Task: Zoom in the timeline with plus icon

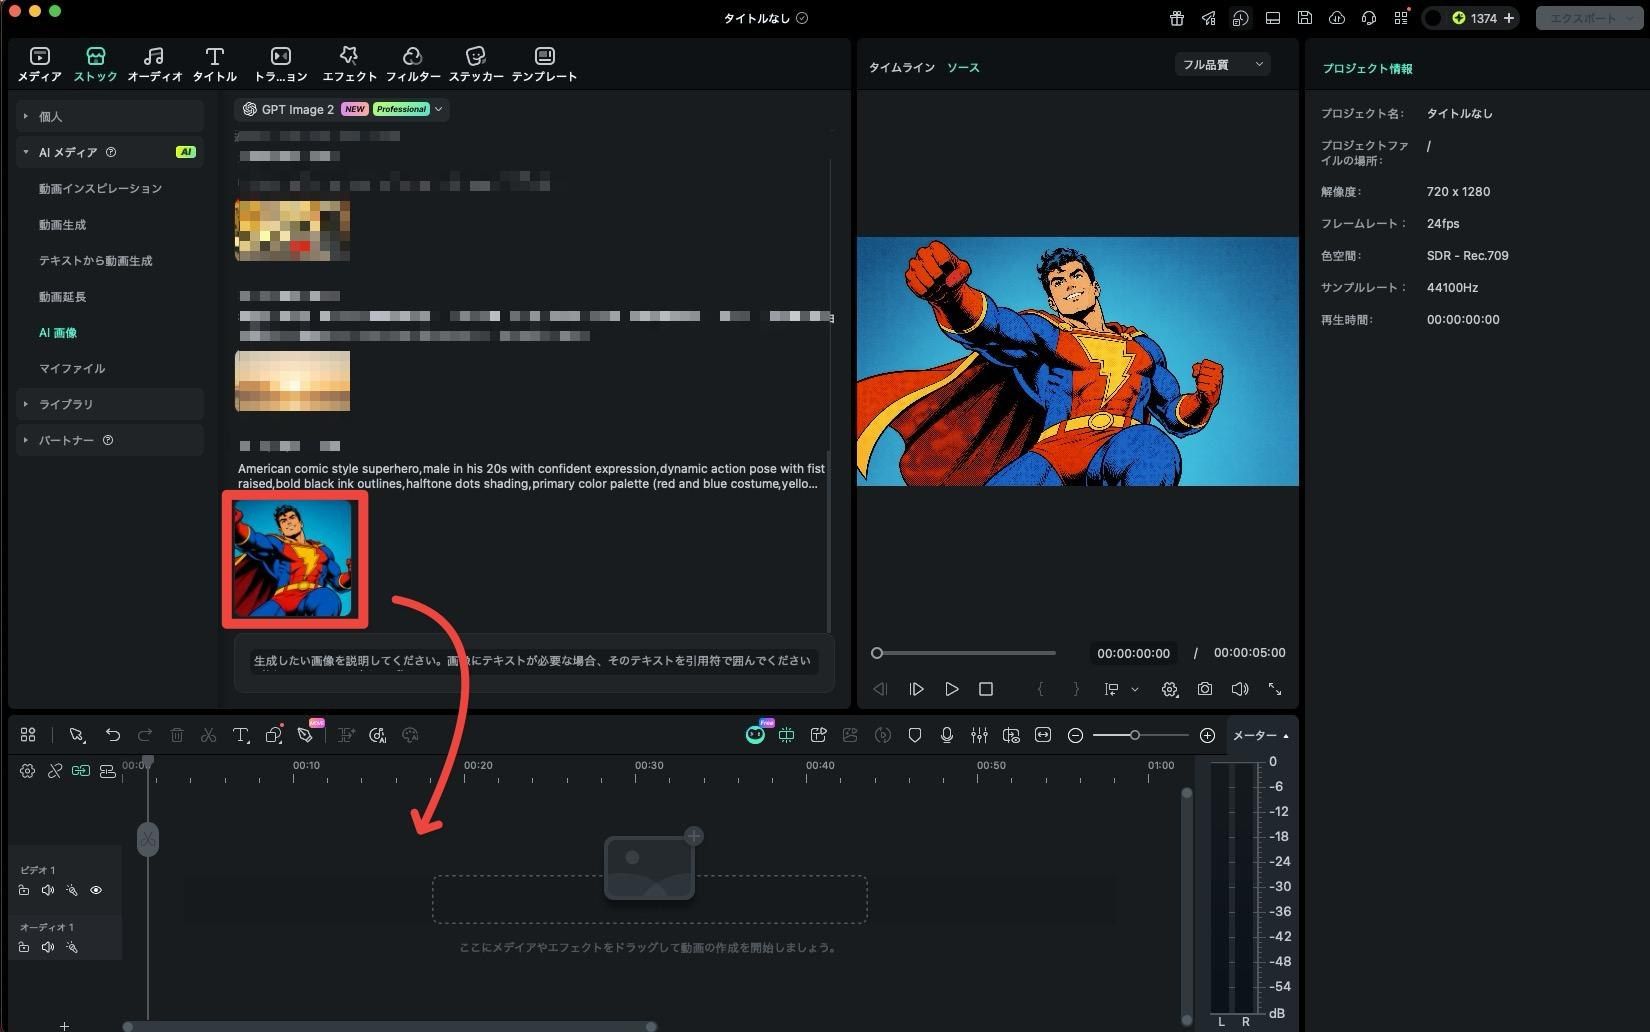Action: pyautogui.click(x=1208, y=735)
